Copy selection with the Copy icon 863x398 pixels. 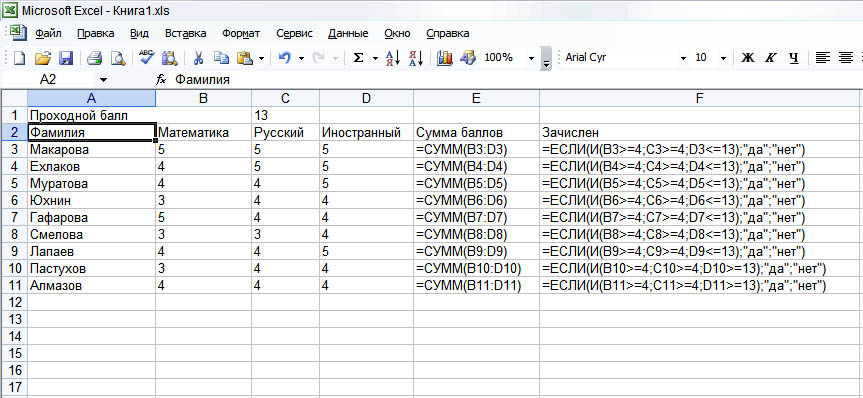click(221, 58)
